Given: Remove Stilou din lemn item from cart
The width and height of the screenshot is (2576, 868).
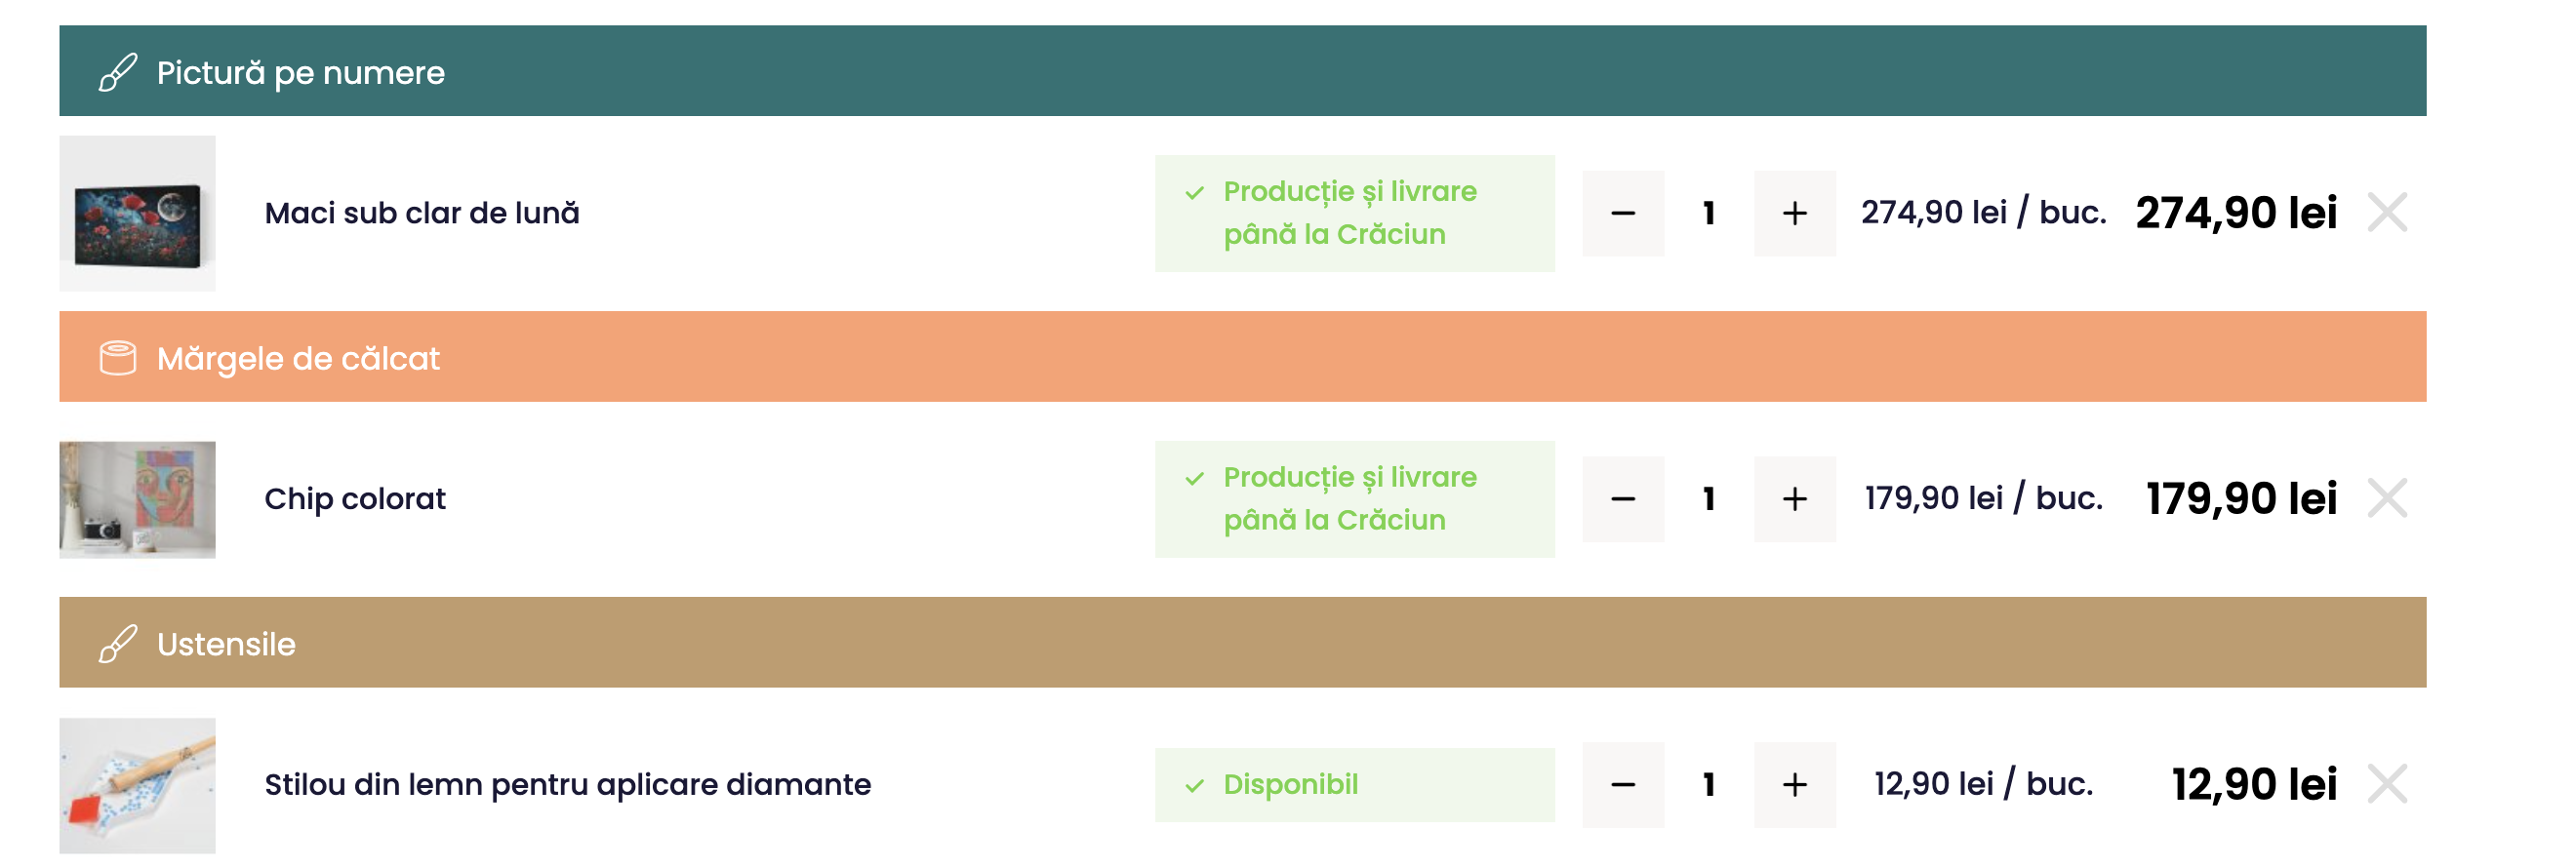Looking at the screenshot, I should pyautogui.click(x=2387, y=784).
